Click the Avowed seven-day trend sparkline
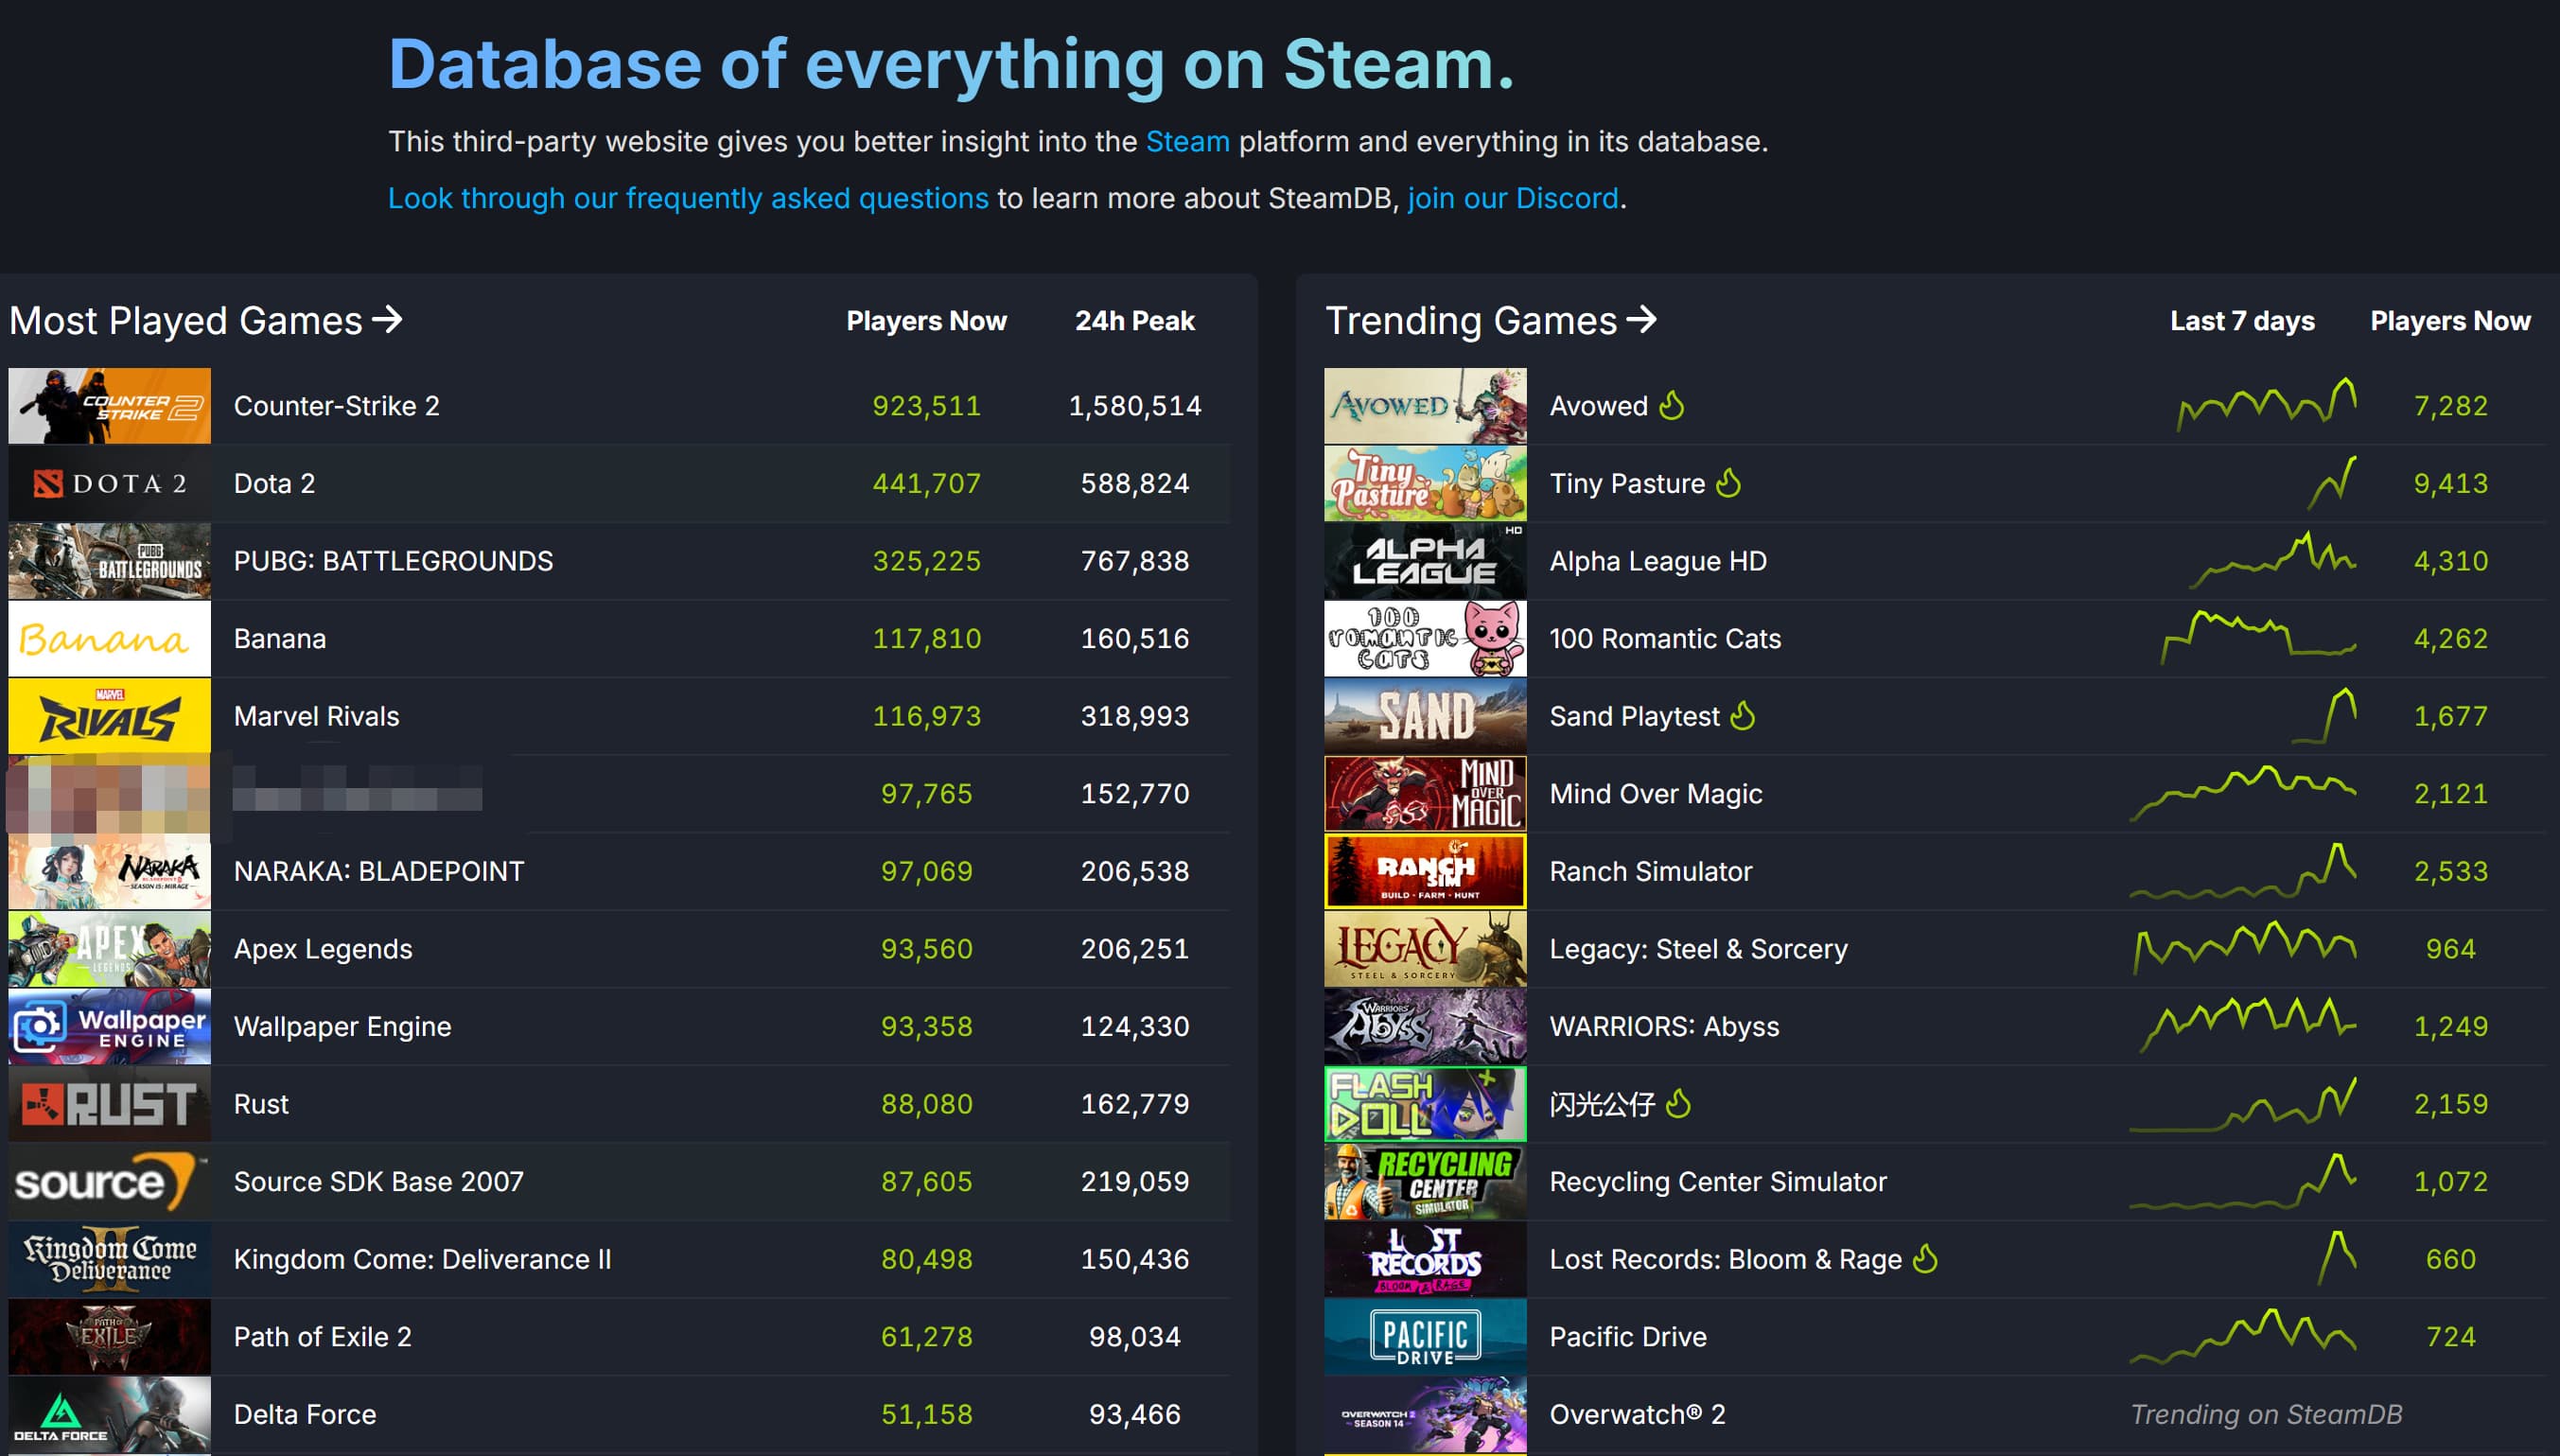 pyautogui.click(x=2267, y=405)
